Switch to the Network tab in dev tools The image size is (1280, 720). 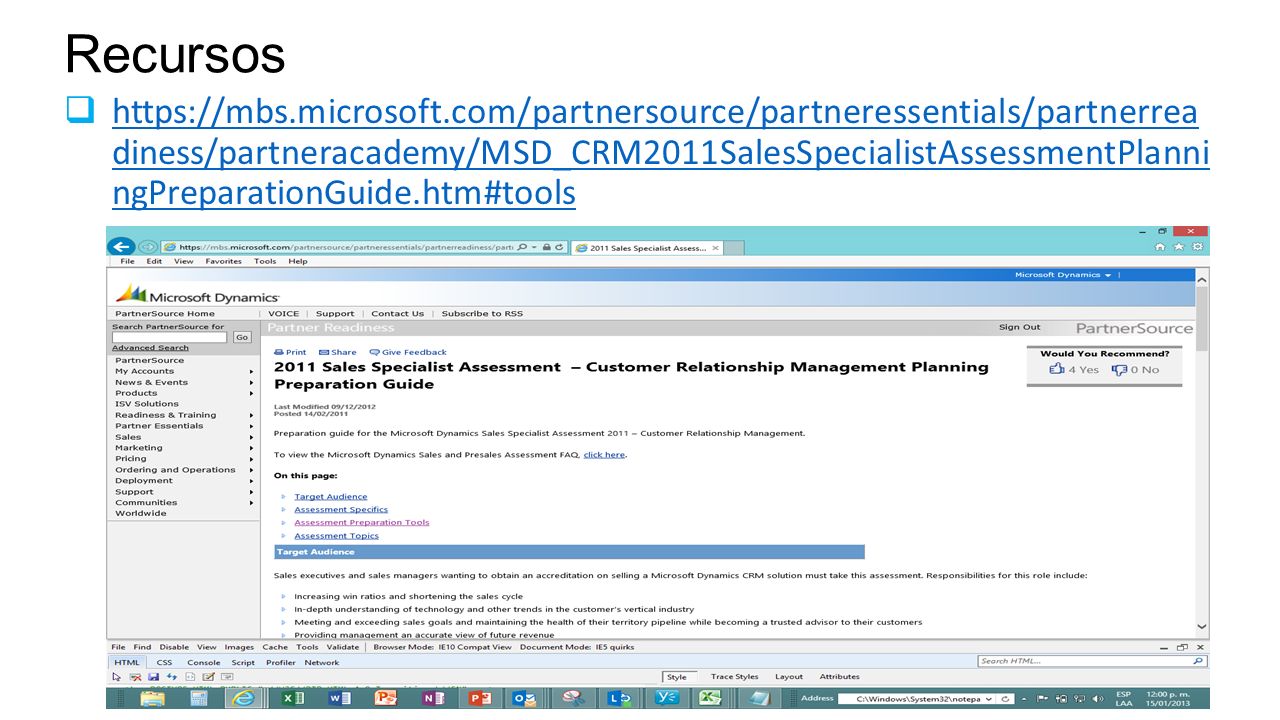(x=322, y=662)
